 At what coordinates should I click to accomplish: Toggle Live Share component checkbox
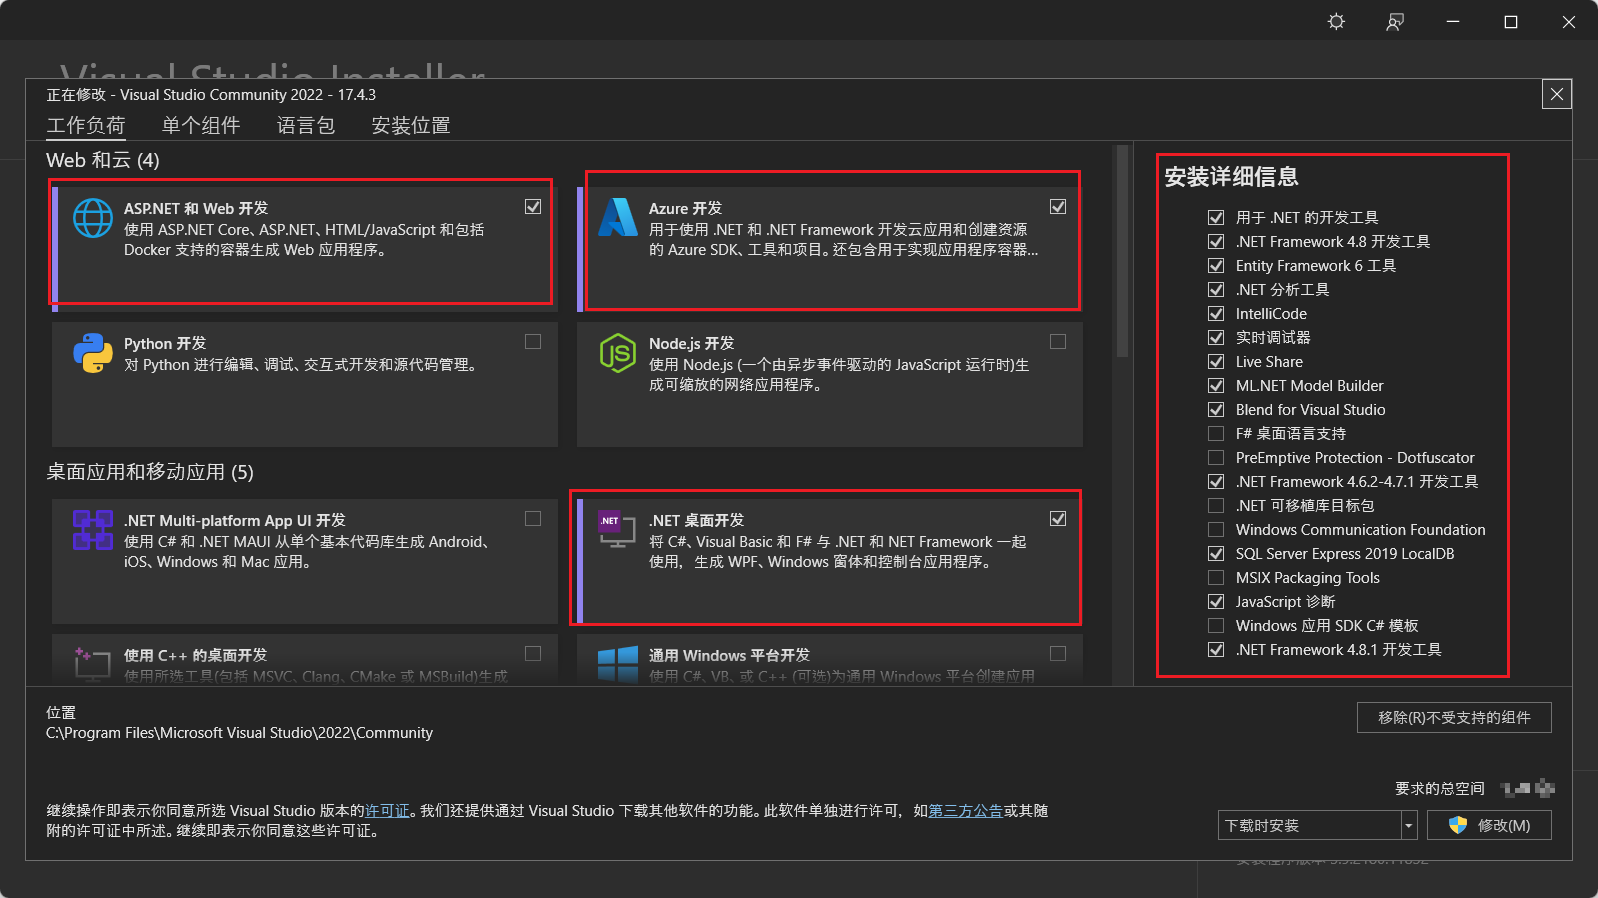1216,361
